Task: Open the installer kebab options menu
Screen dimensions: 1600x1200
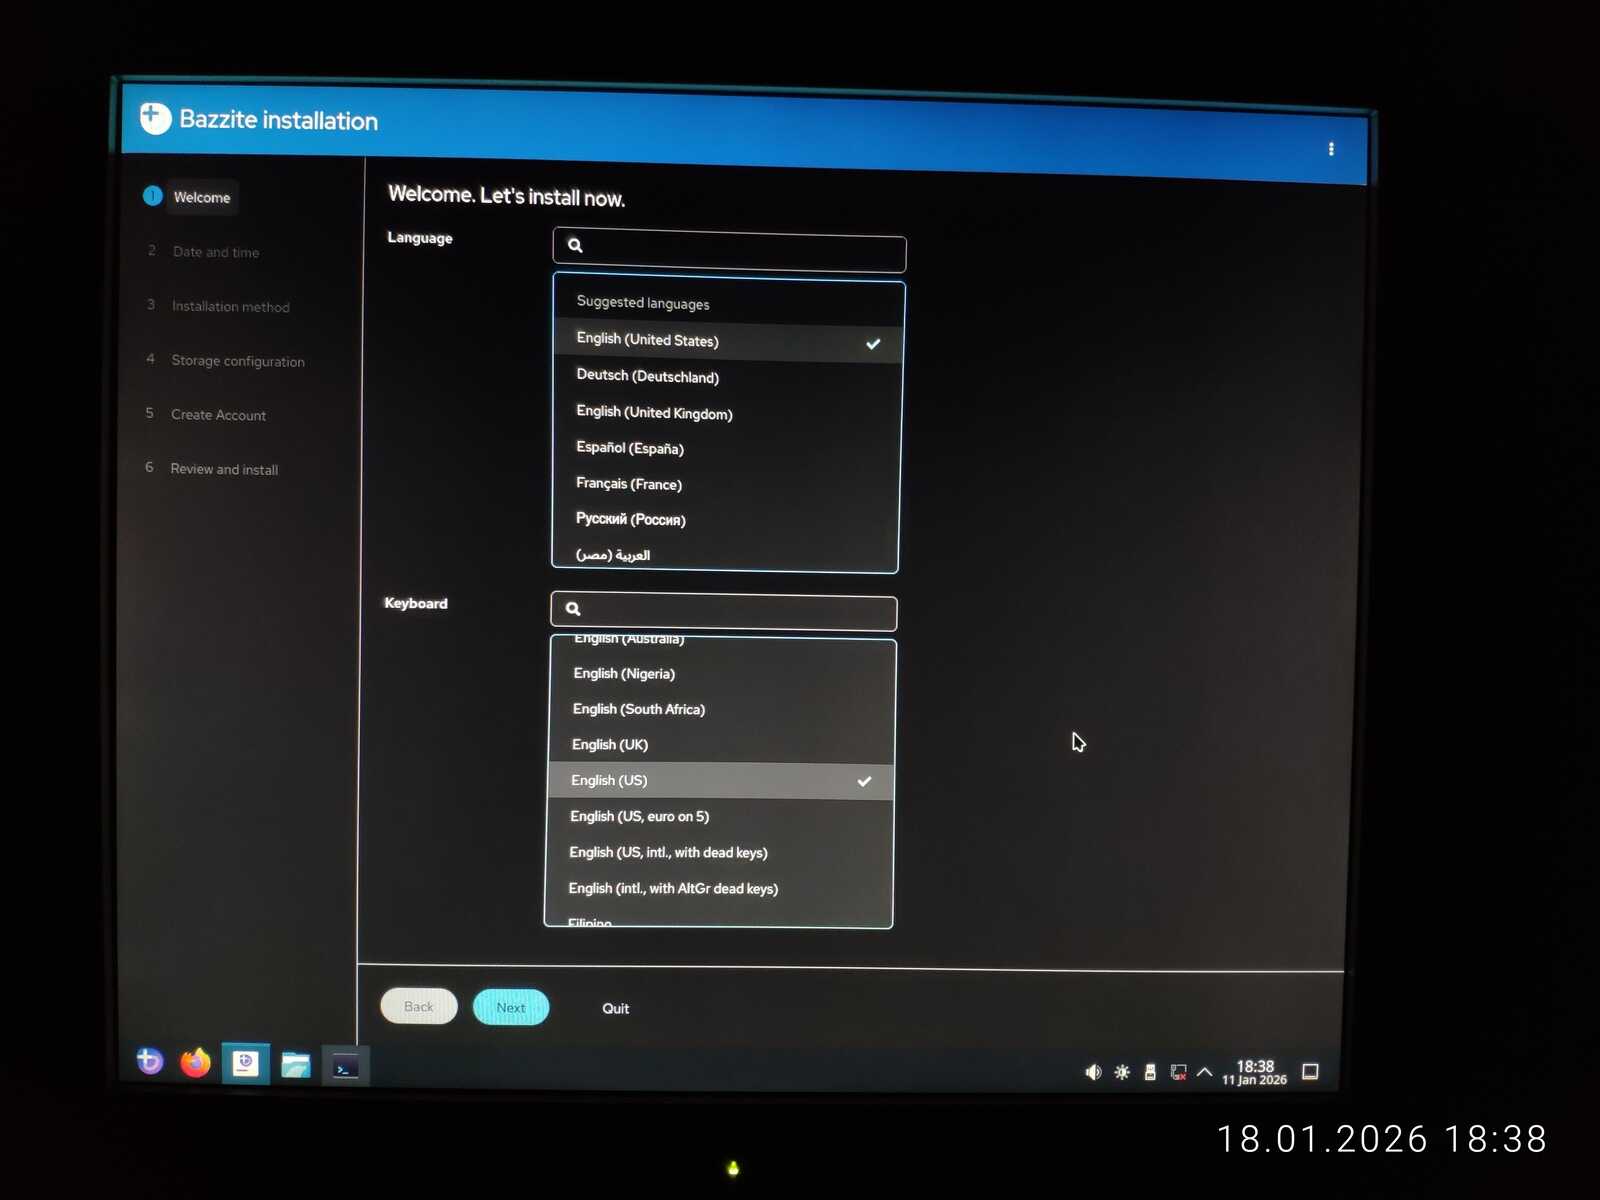Action: point(1331,149)
